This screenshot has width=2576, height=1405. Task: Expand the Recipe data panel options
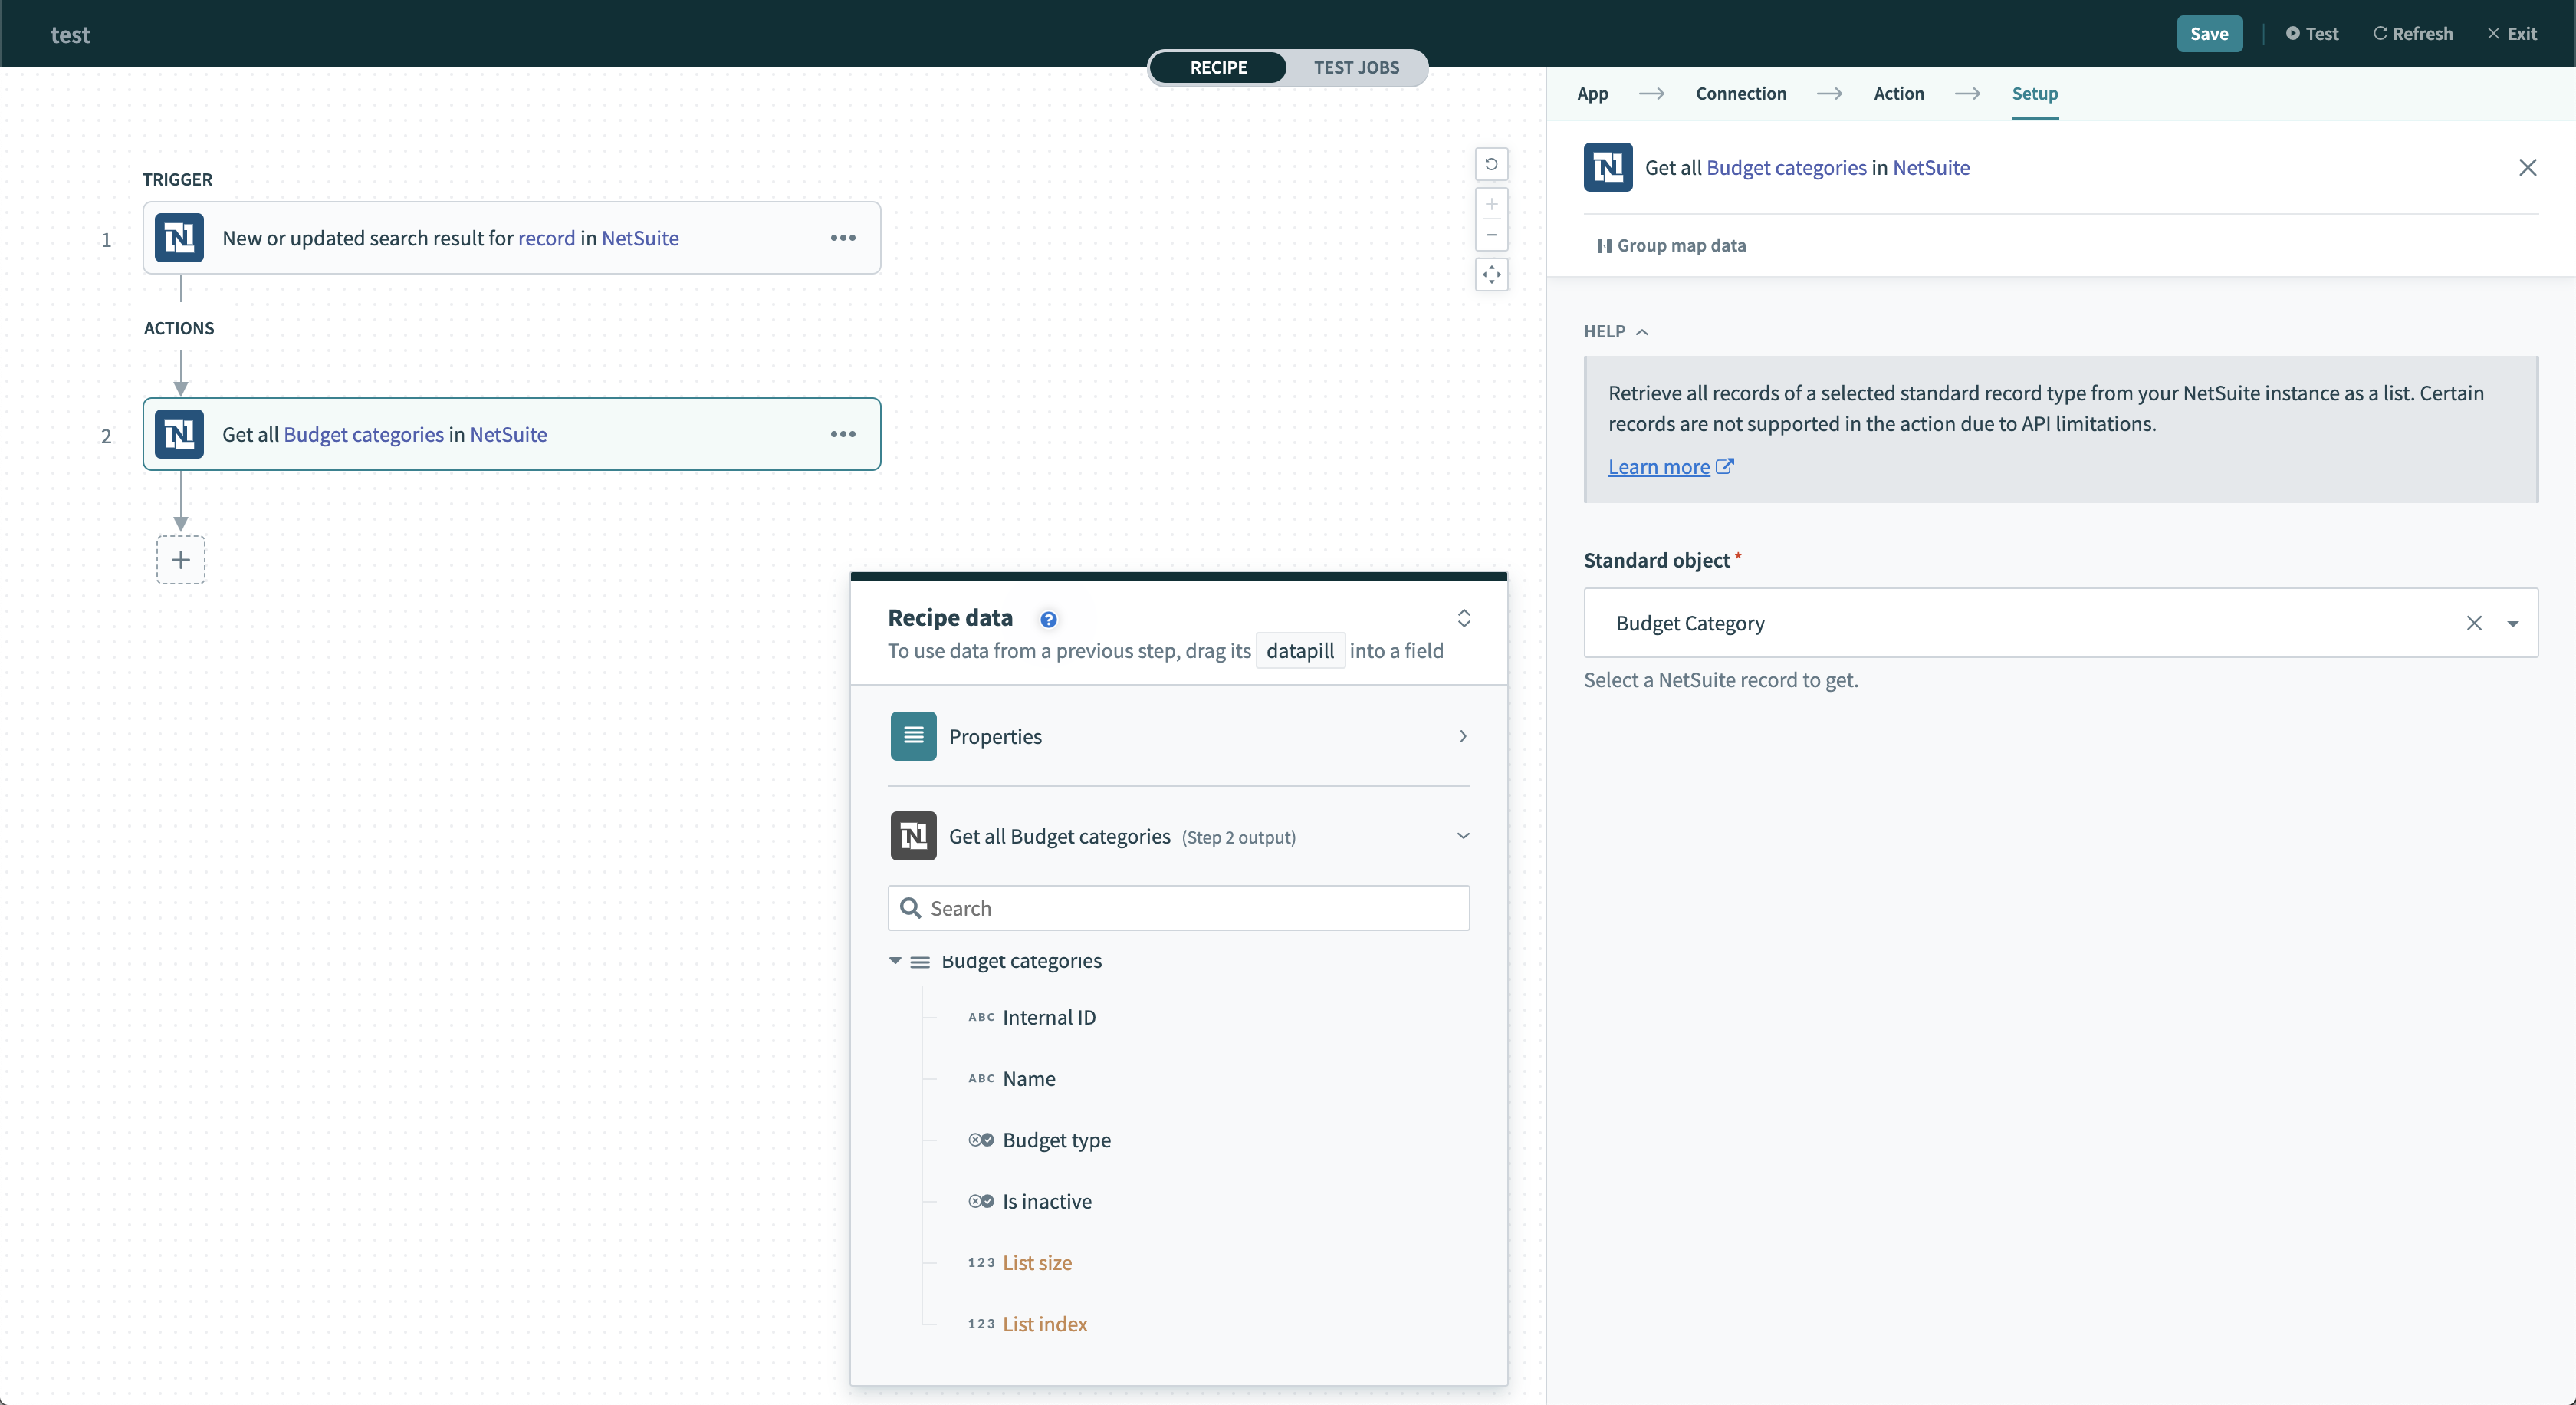[x=1461, y=616]
